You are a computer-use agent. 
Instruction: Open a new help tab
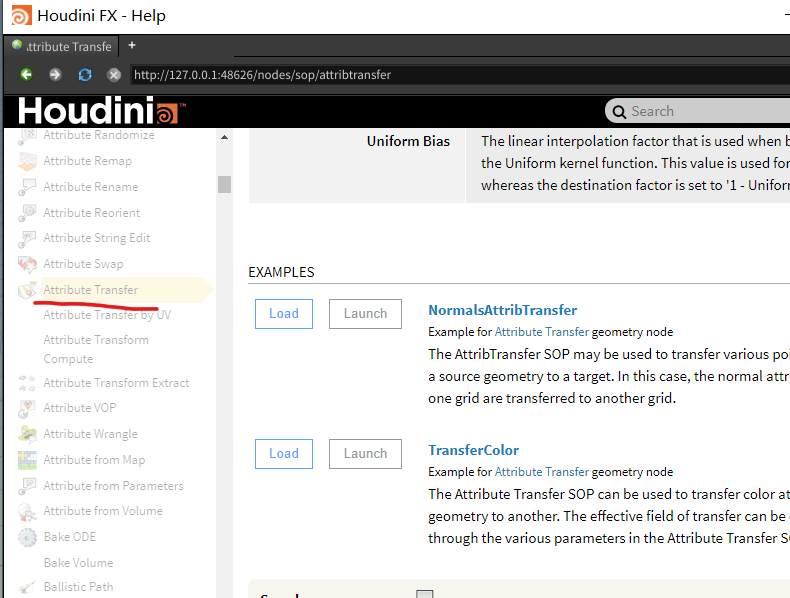pyautogui.click(x=132, y=45)
